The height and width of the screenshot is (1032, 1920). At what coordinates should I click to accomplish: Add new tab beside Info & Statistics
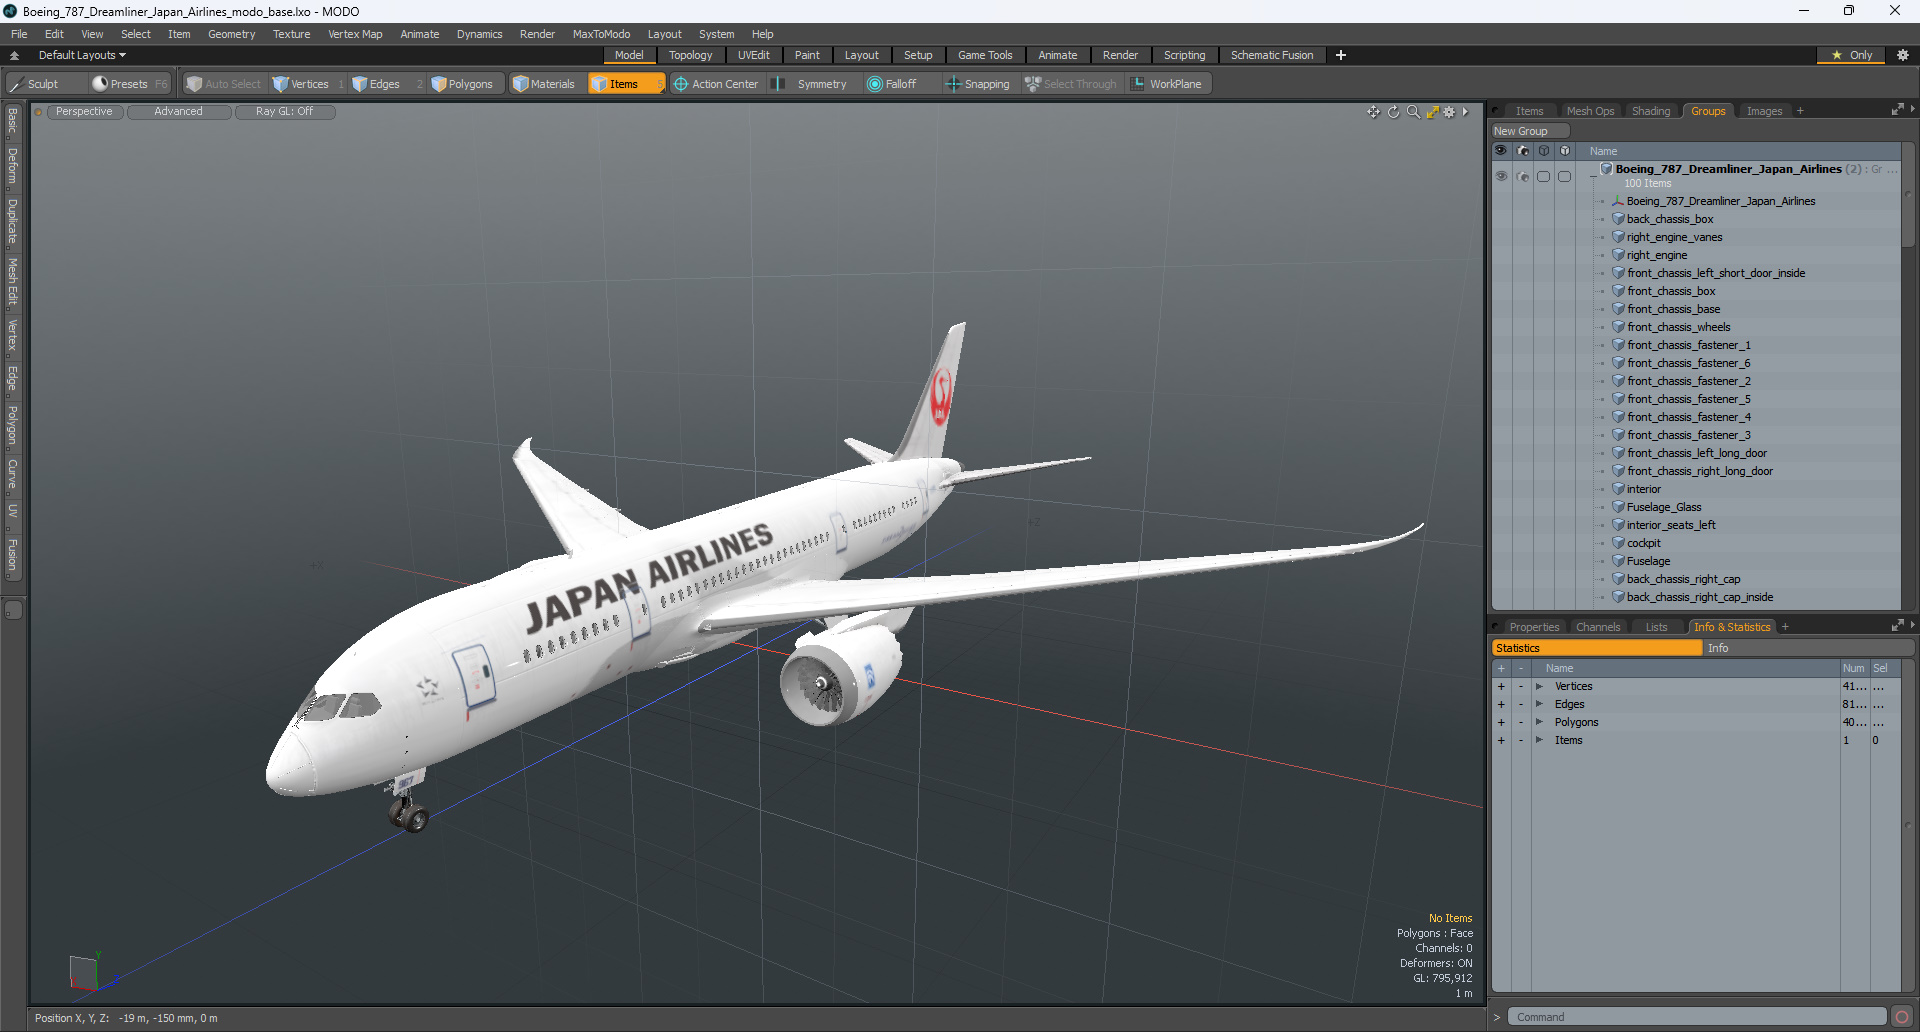coord(1785,627)
